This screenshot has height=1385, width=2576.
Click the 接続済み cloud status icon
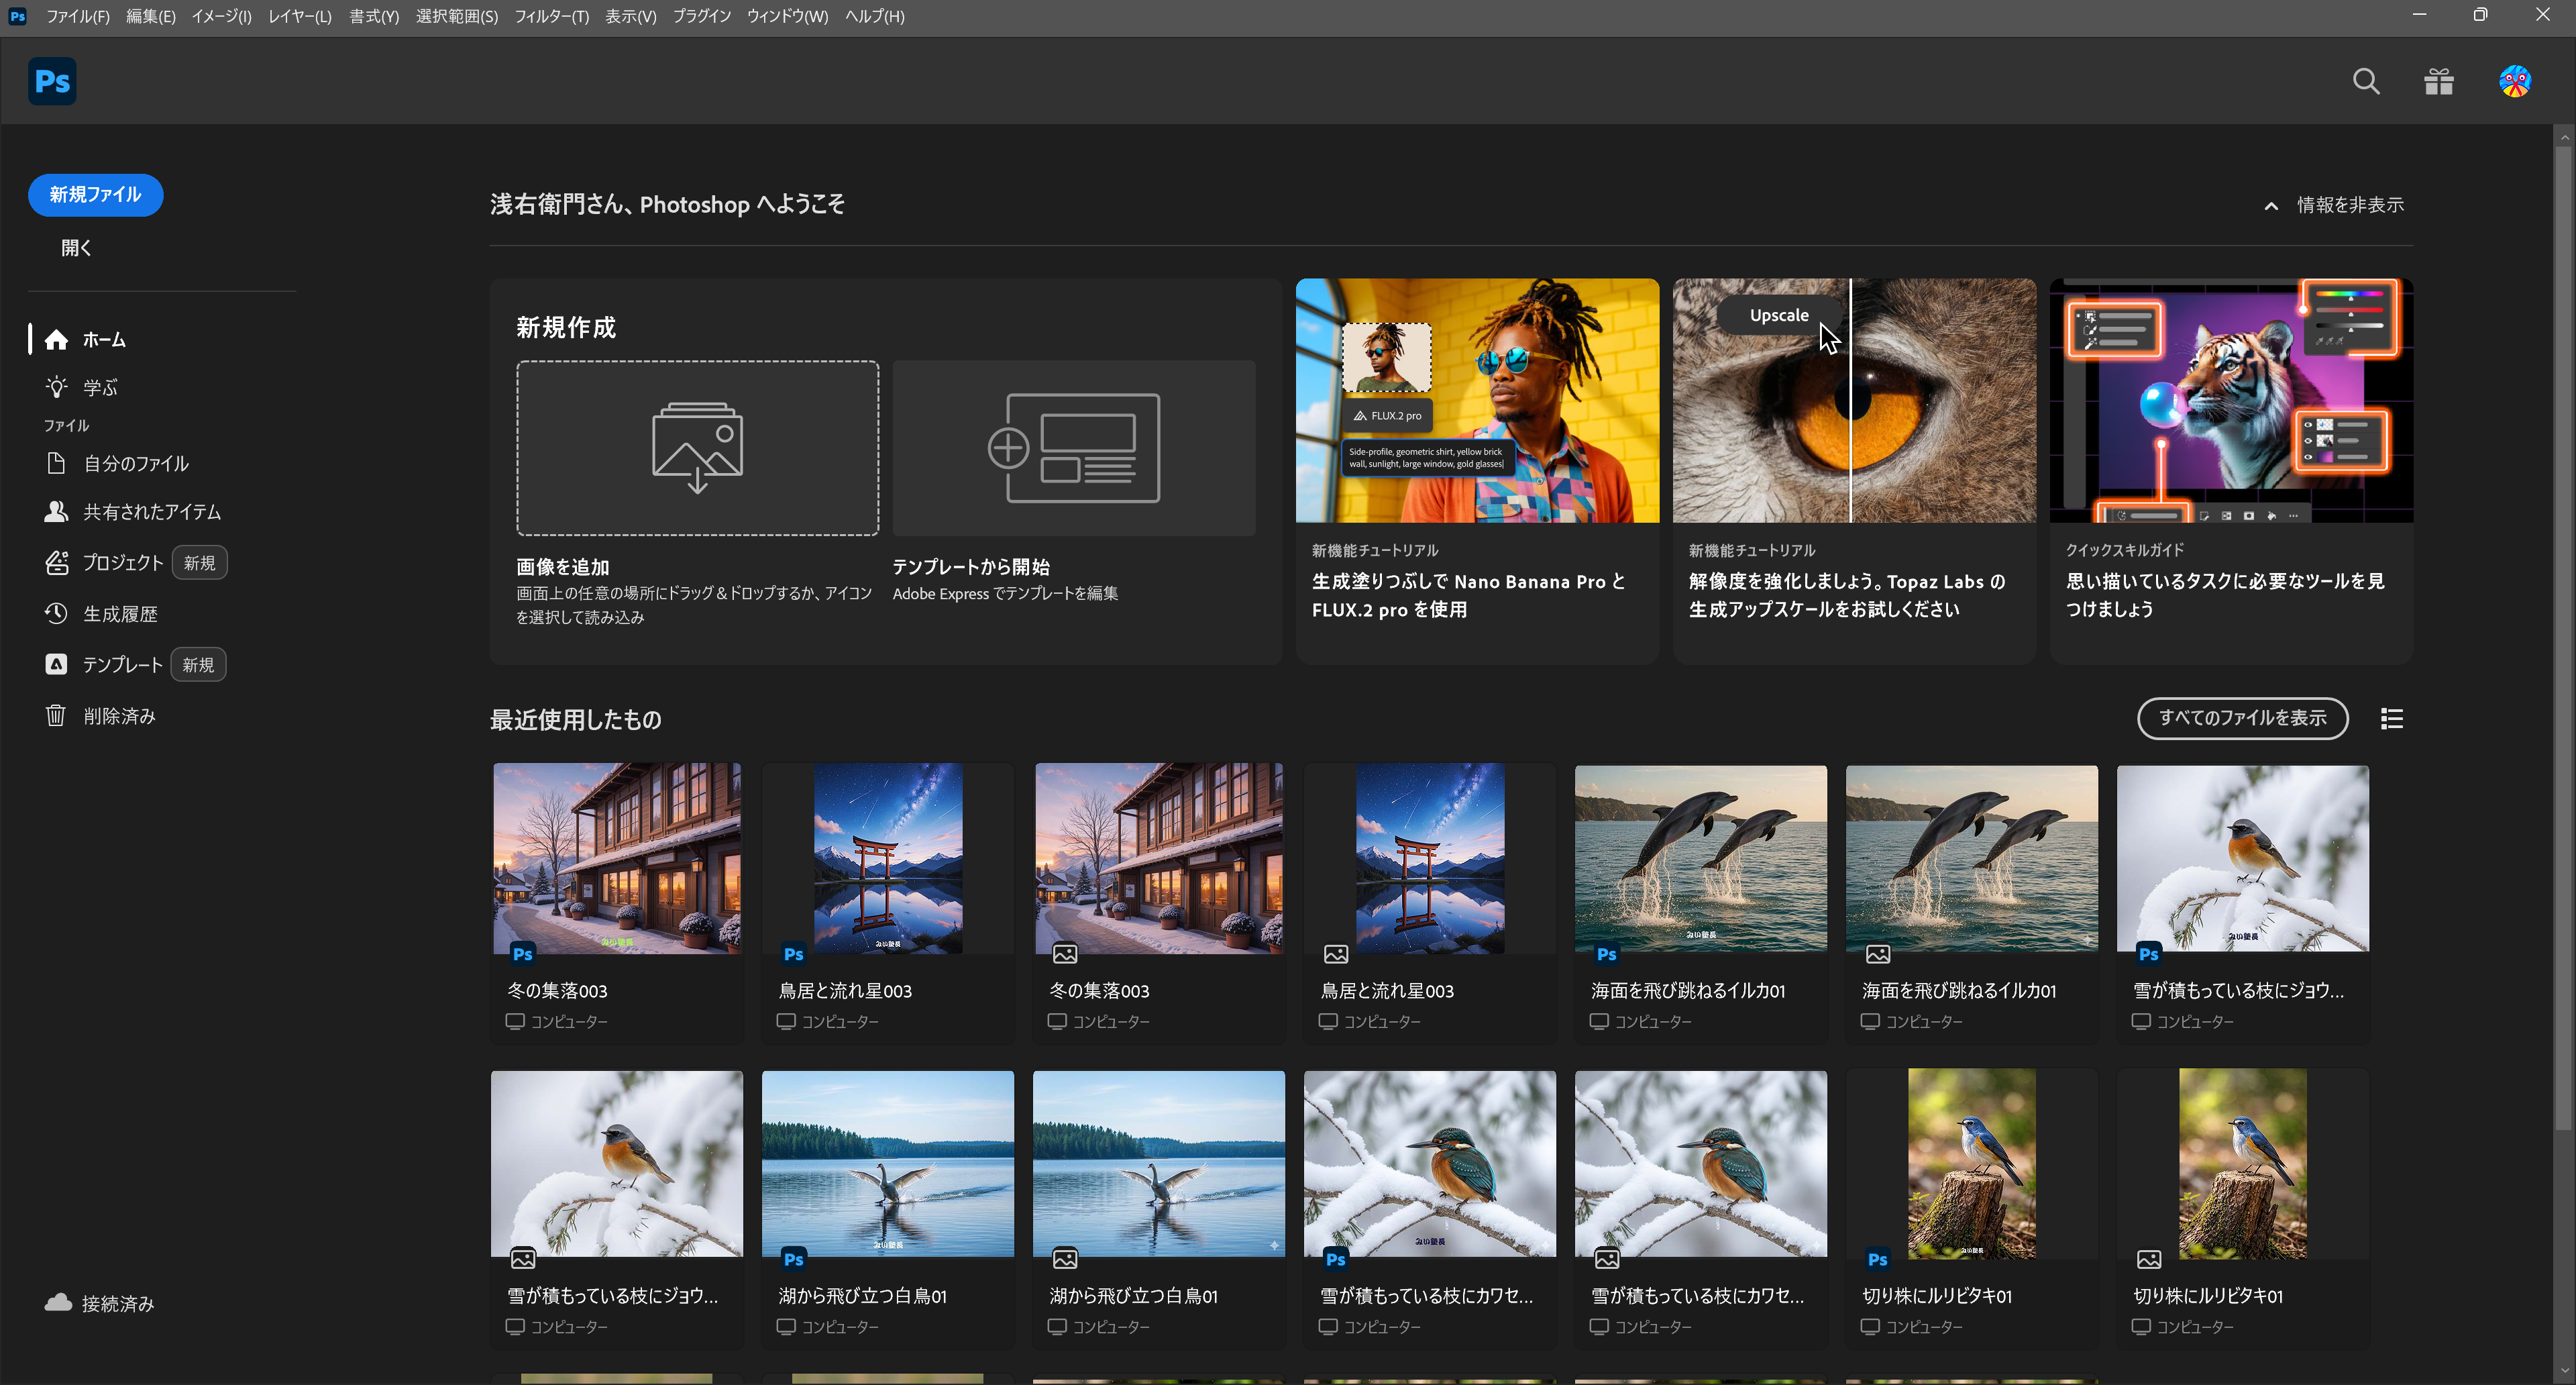(x=58, y=1302)
